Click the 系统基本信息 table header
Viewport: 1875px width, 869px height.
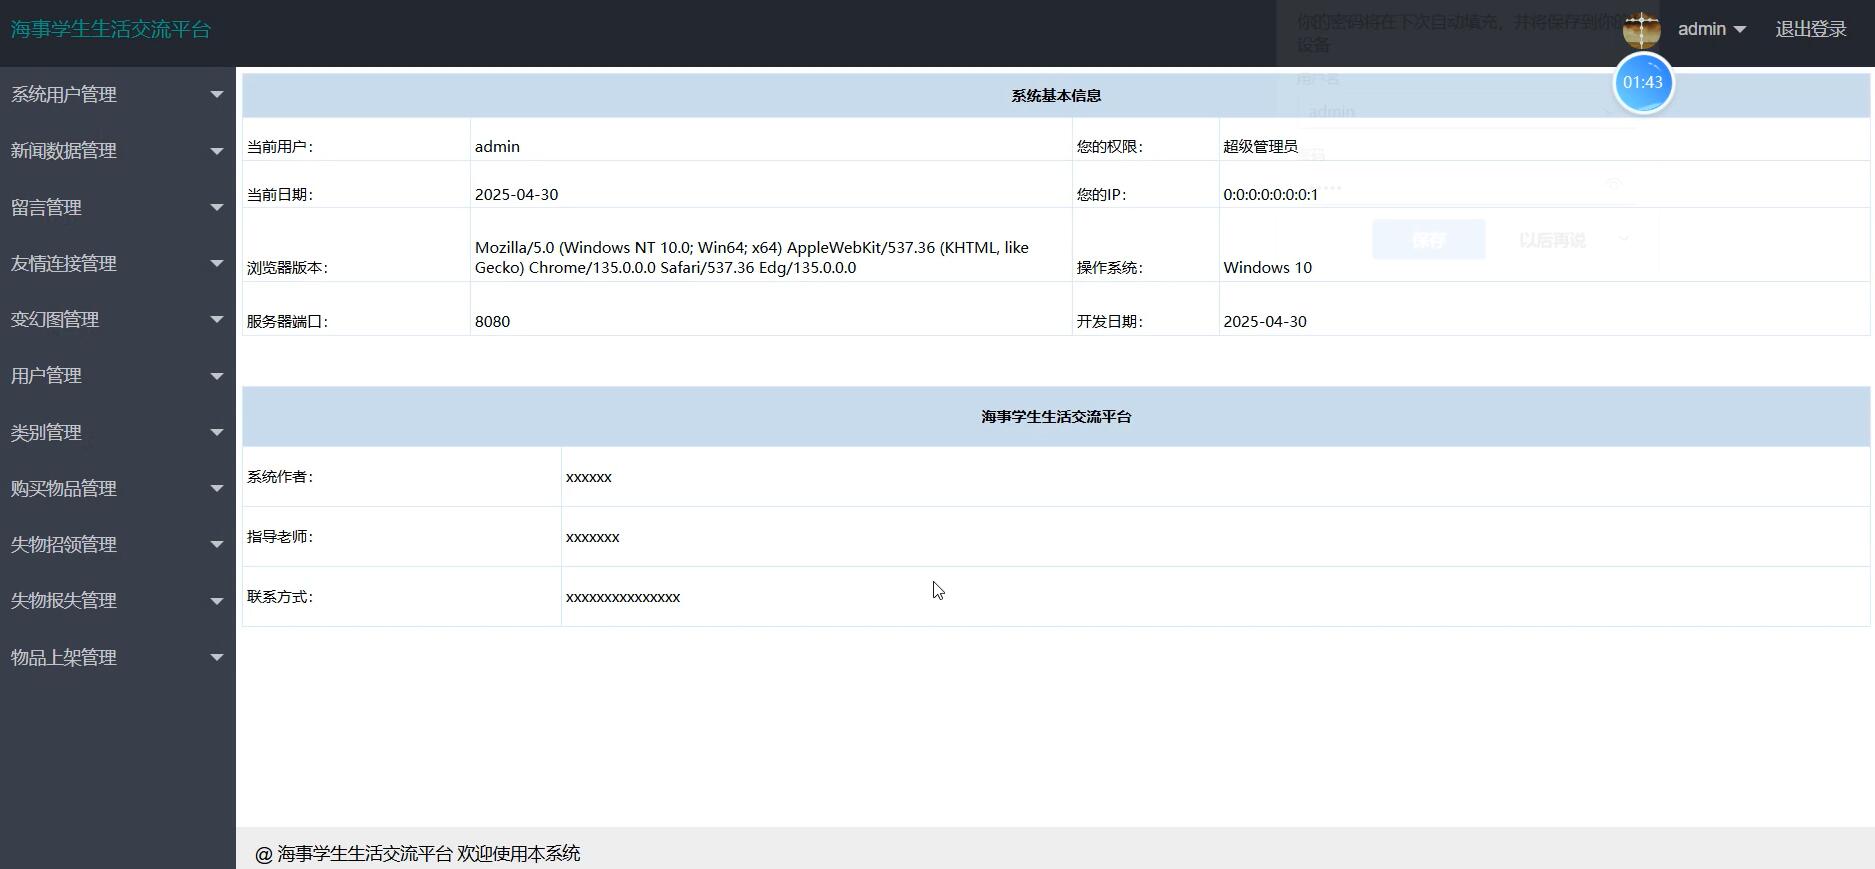point(1055,96)
